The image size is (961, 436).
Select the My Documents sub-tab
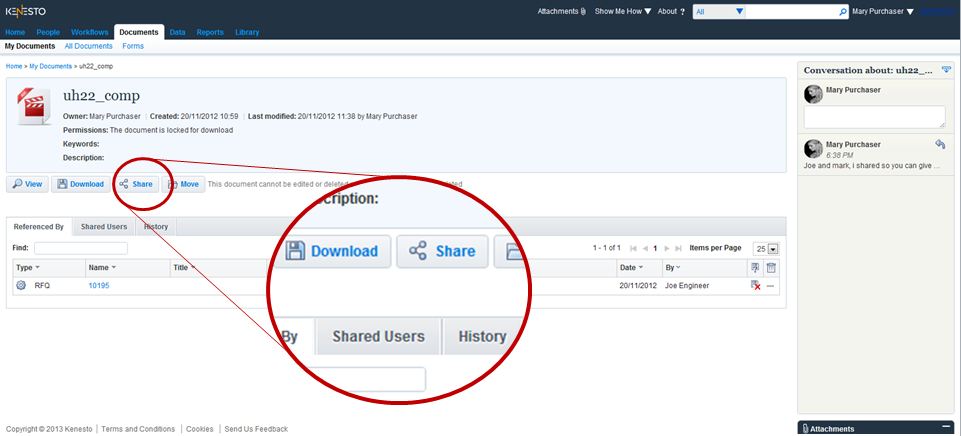tap(30, 46)
